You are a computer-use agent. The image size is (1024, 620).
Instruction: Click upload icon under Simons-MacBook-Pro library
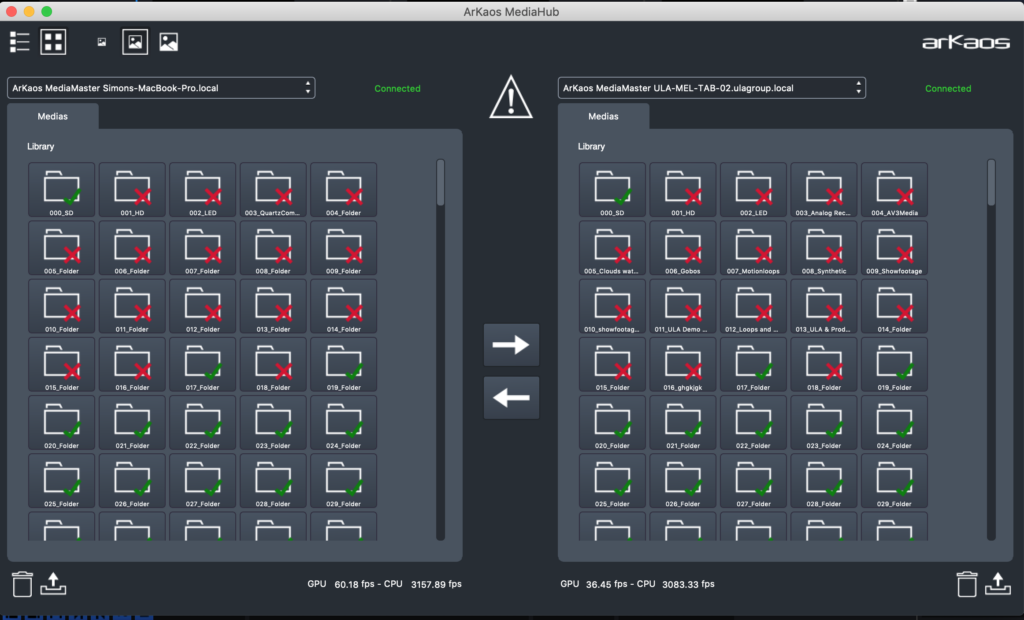(54, 583)
